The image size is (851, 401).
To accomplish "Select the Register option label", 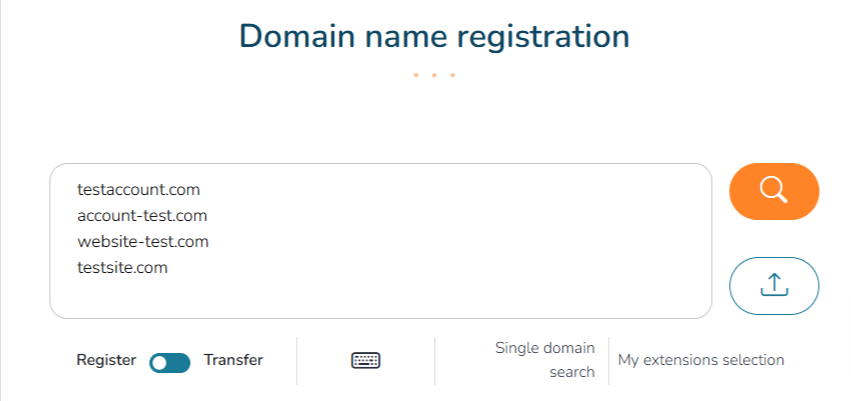I will pyautogui.click(x=106, y=360).
